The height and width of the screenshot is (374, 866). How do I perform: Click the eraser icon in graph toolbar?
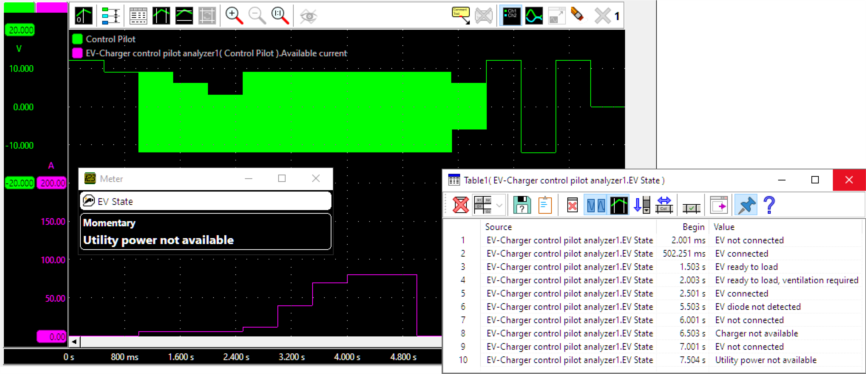(577, 15)
